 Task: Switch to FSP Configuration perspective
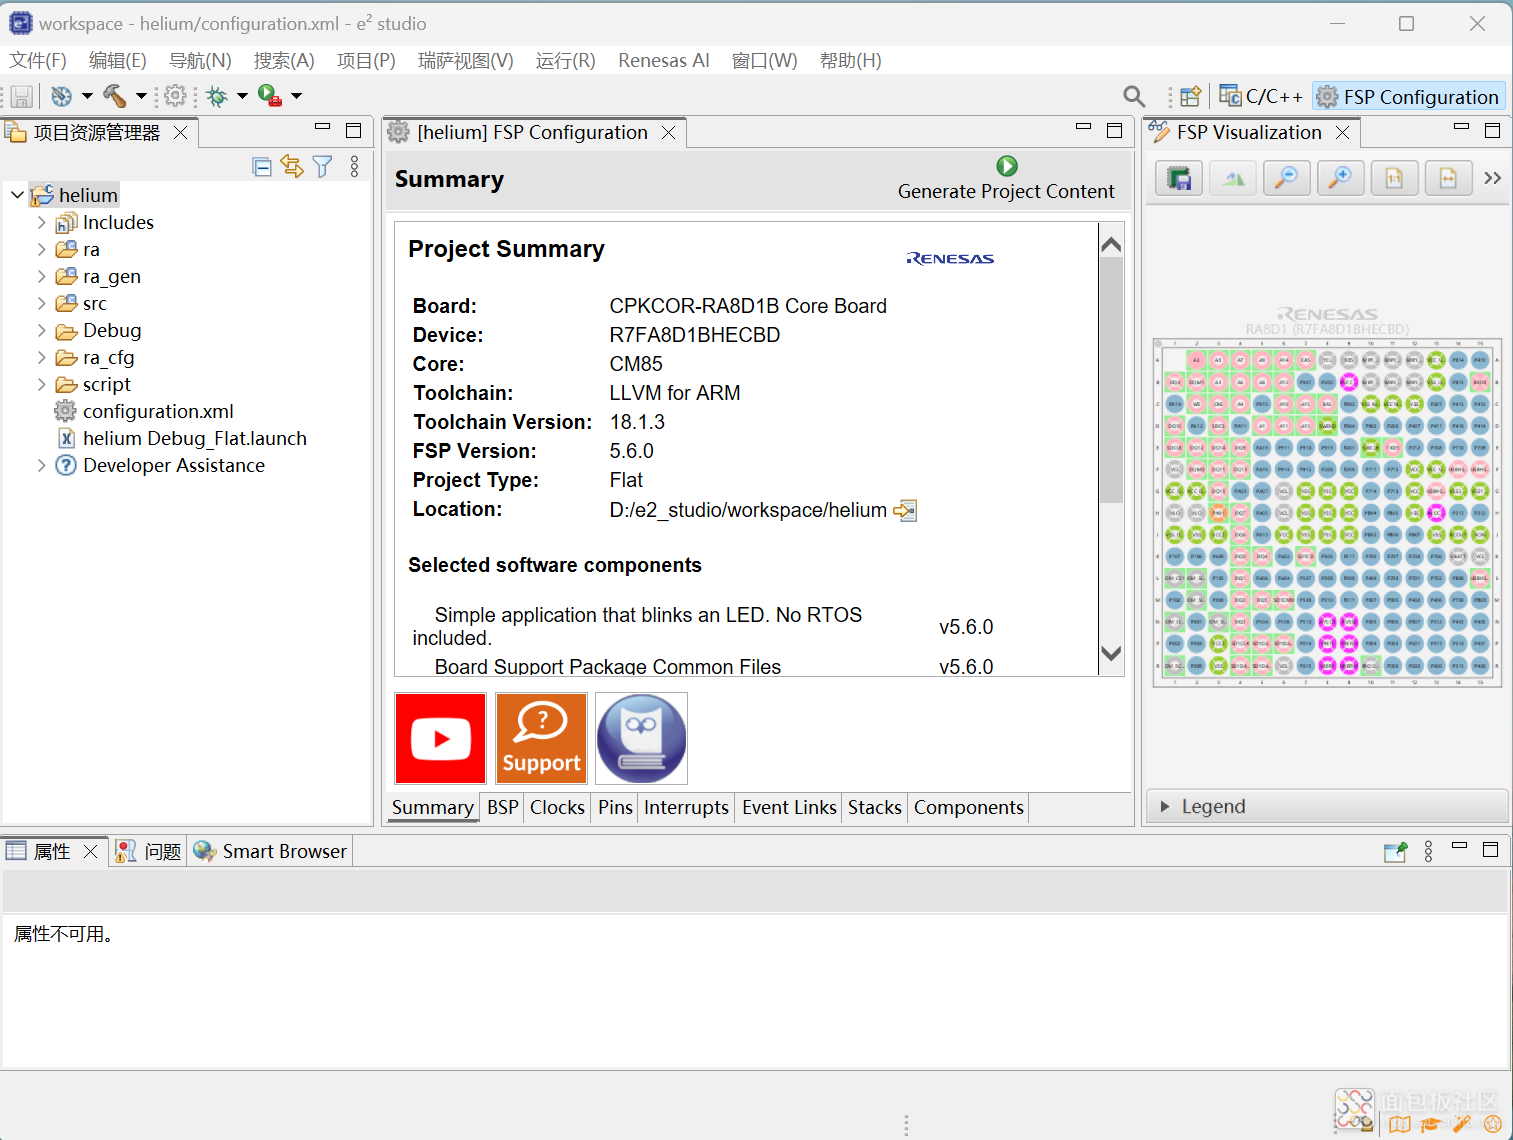[x=1408, y=96]
